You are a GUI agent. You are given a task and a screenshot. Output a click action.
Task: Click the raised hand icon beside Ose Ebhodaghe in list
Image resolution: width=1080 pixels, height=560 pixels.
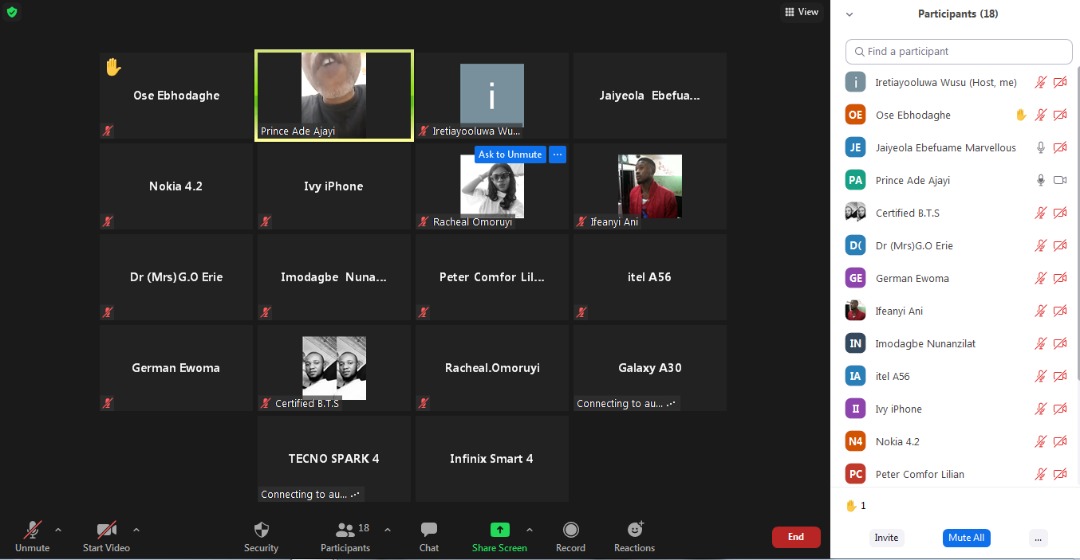click(1021, 115)
